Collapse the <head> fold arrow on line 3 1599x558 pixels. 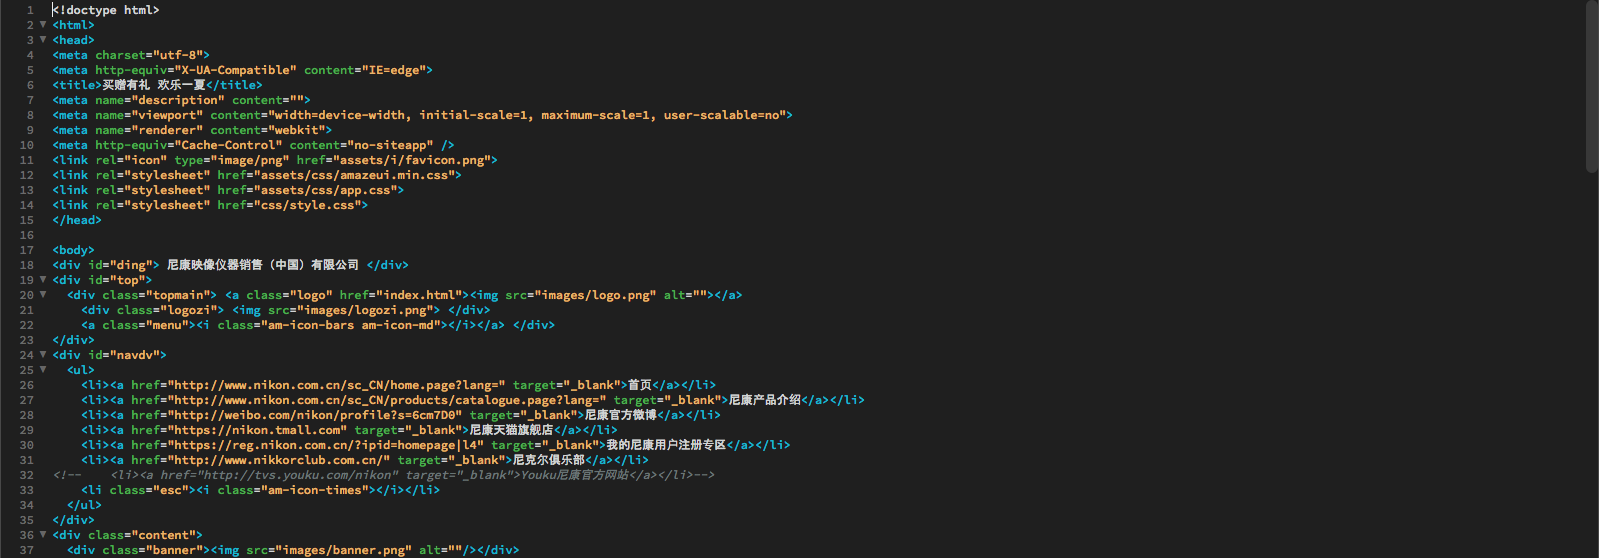point(43,40)
